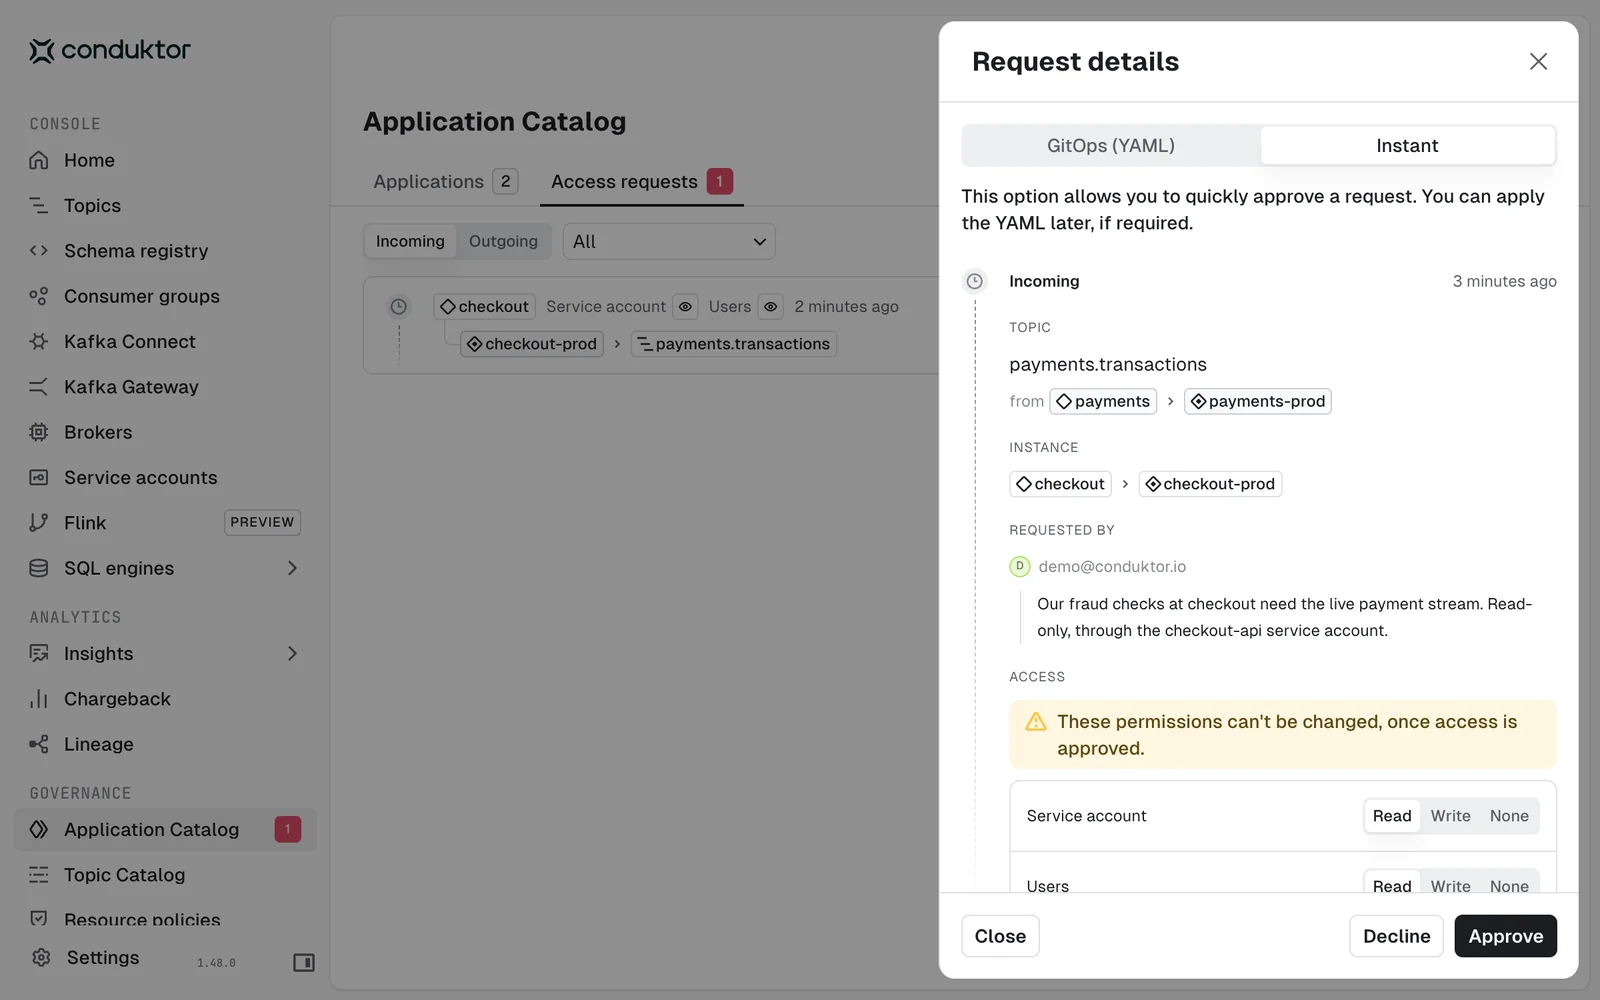Viewport: 1600px width, 1000px height.
Task: Click the Topic Catalog icon
Action: tap(39, 875)
